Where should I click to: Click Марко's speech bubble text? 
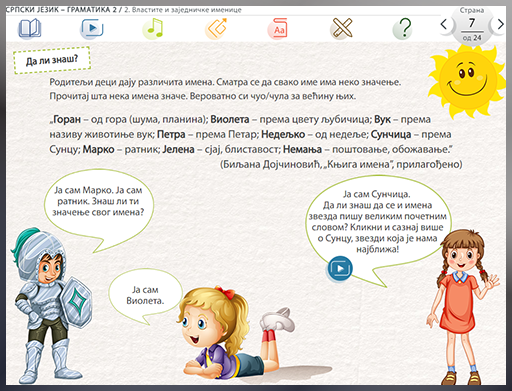click(98, 201)
